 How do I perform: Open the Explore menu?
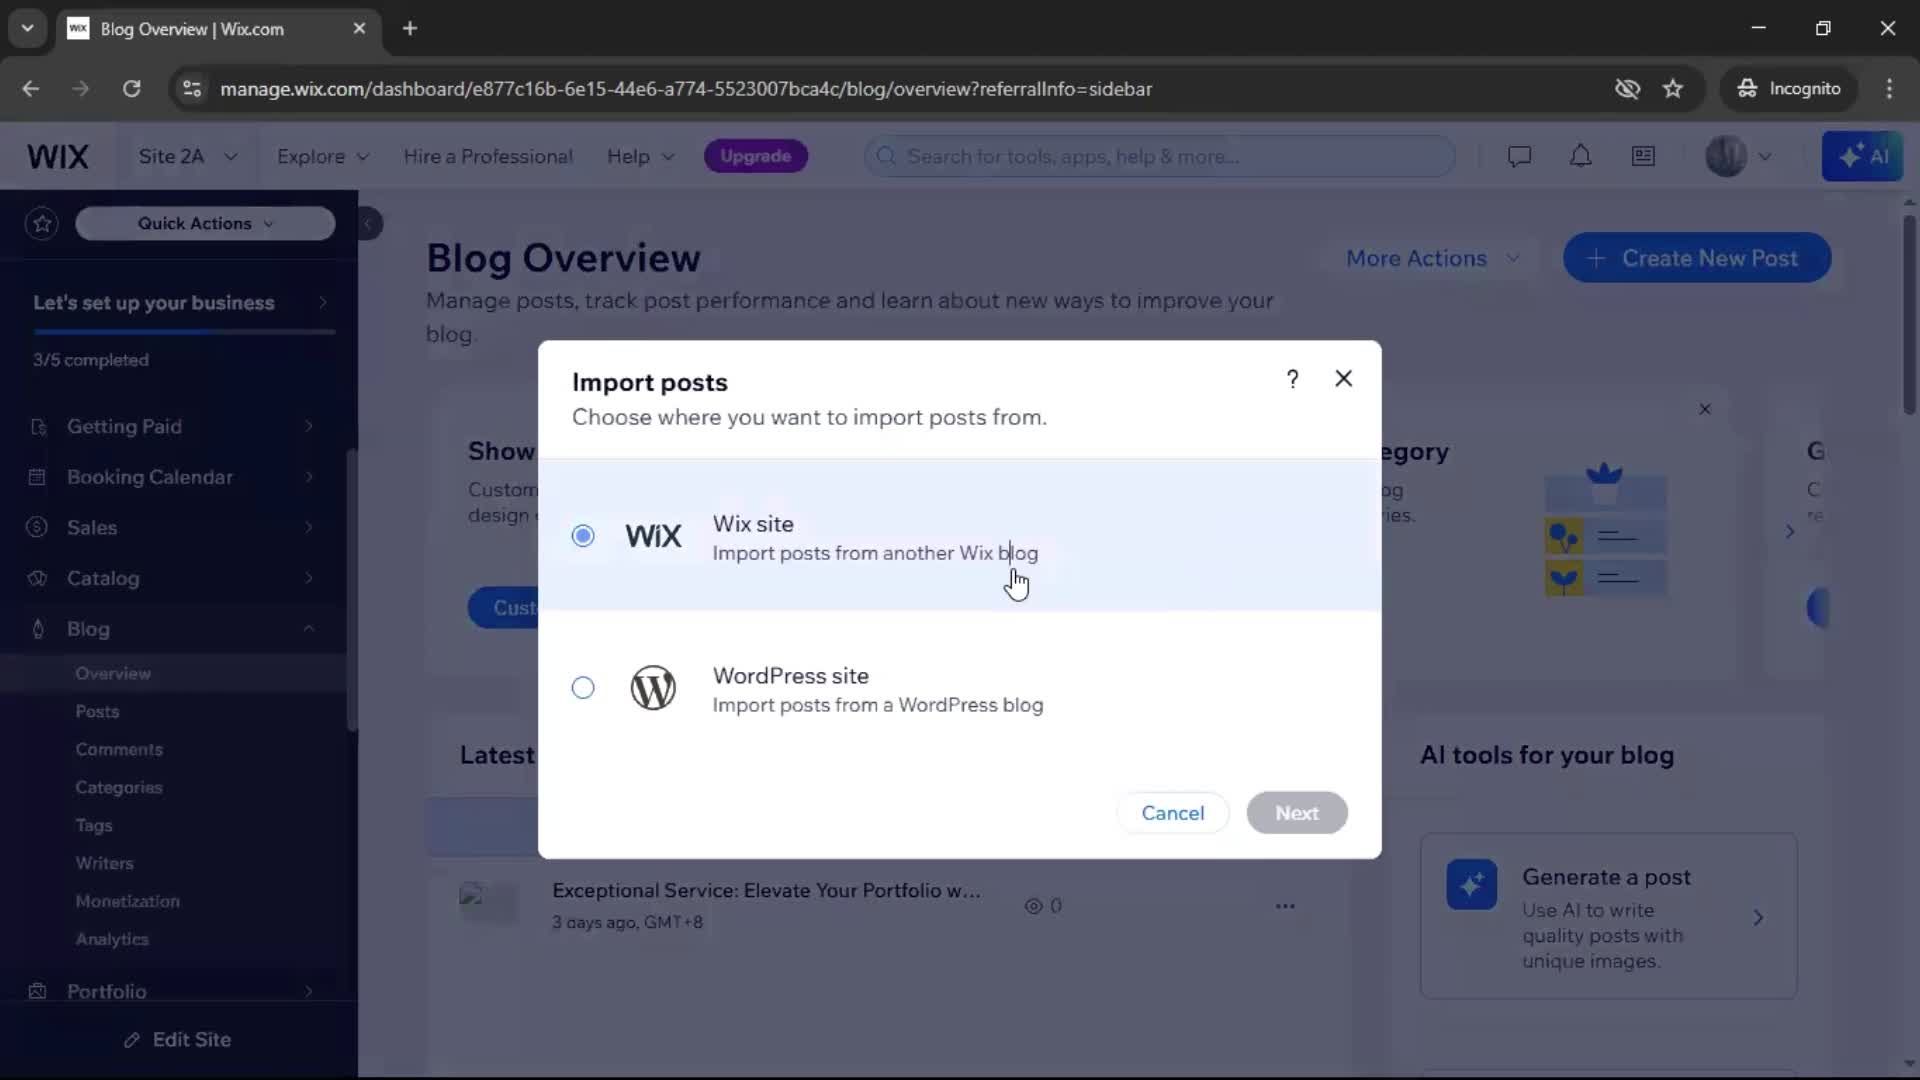[x=323, y=156]
